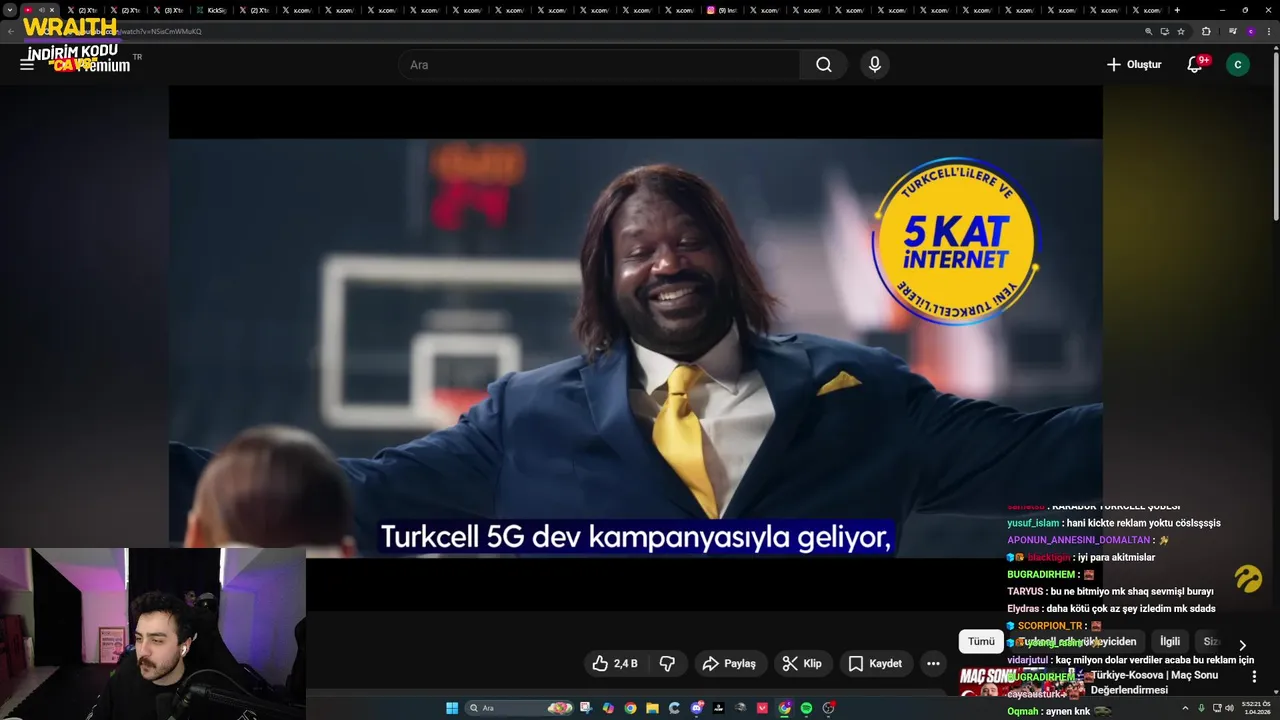1280x720 pixels.
Task: Open browser tab search dropdown arrow
Action: tap(10, 10)
